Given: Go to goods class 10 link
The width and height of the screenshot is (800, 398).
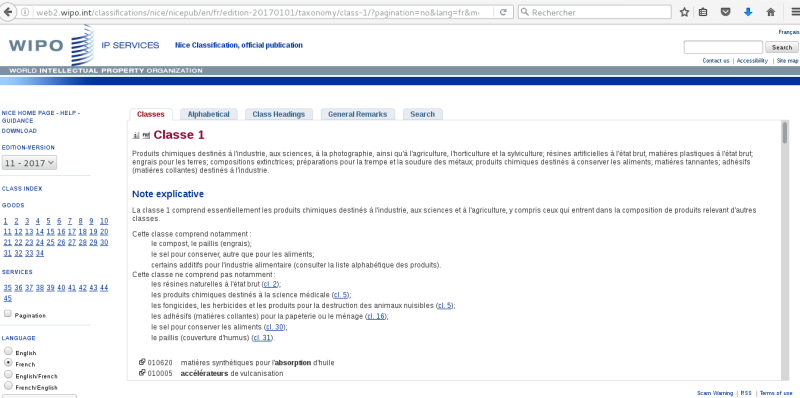Looking at the screenshot, I should click(104, 221).
